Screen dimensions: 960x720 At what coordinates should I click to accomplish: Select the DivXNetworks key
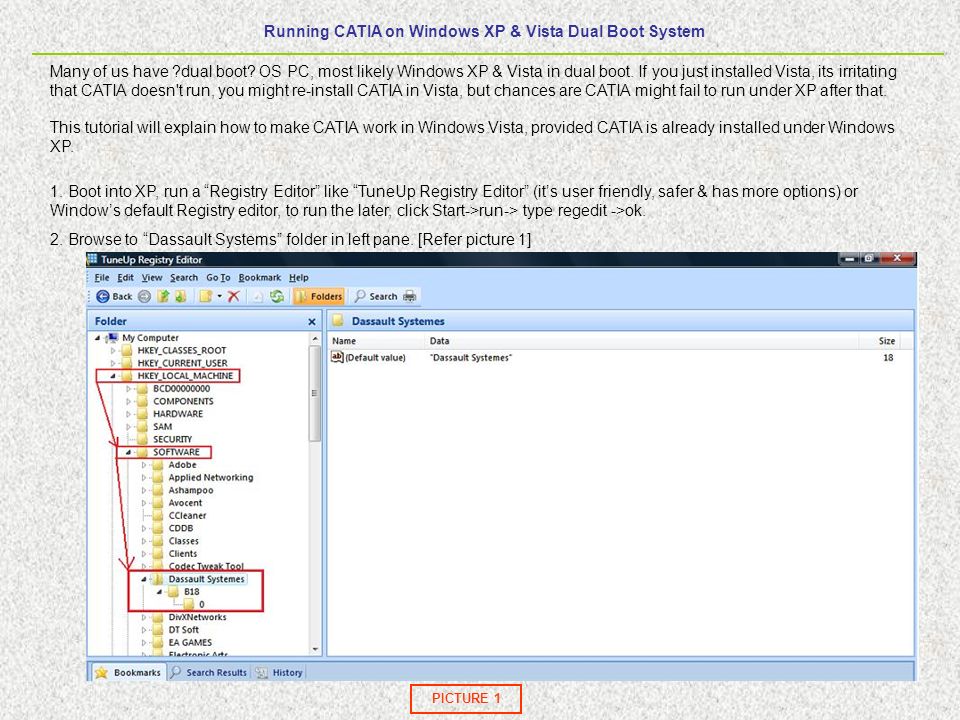(197, 618)
